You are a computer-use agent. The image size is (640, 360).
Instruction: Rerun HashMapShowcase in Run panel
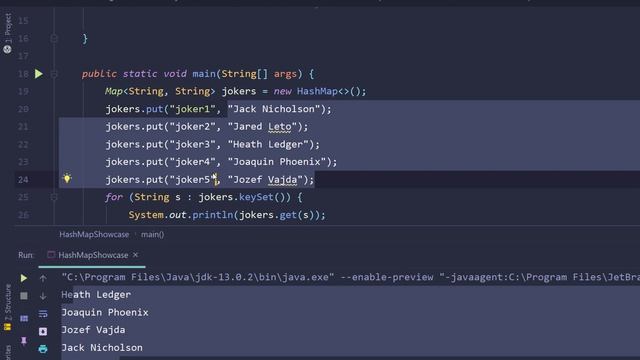[24, 278]
